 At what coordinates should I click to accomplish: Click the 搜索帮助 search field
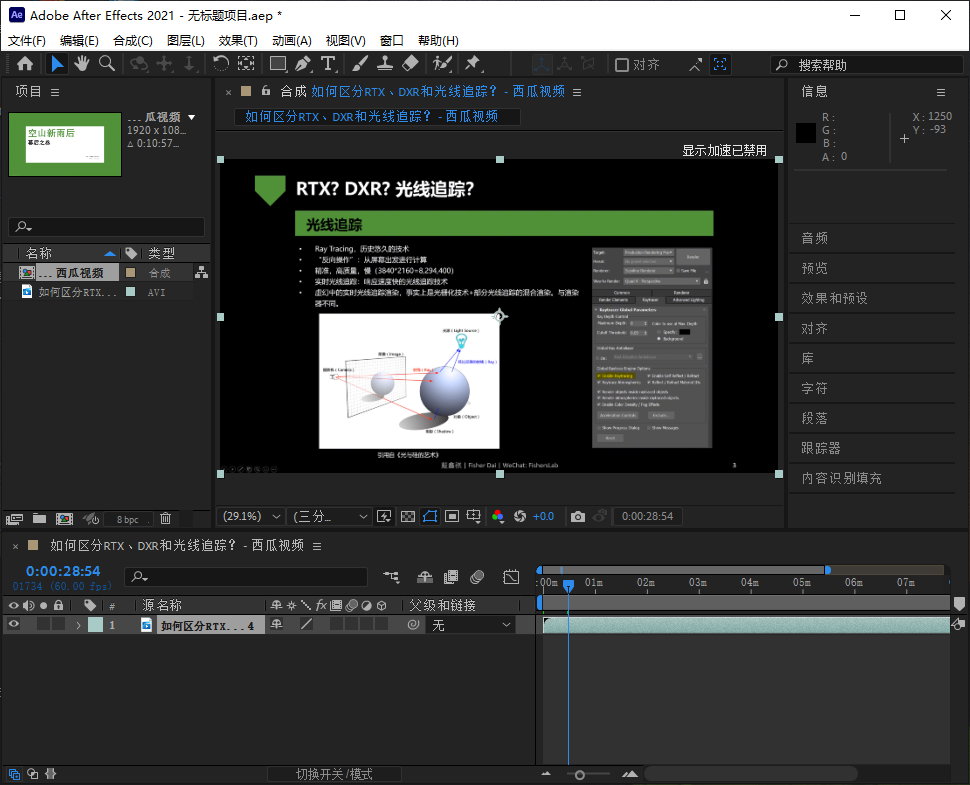pos(866,64)
